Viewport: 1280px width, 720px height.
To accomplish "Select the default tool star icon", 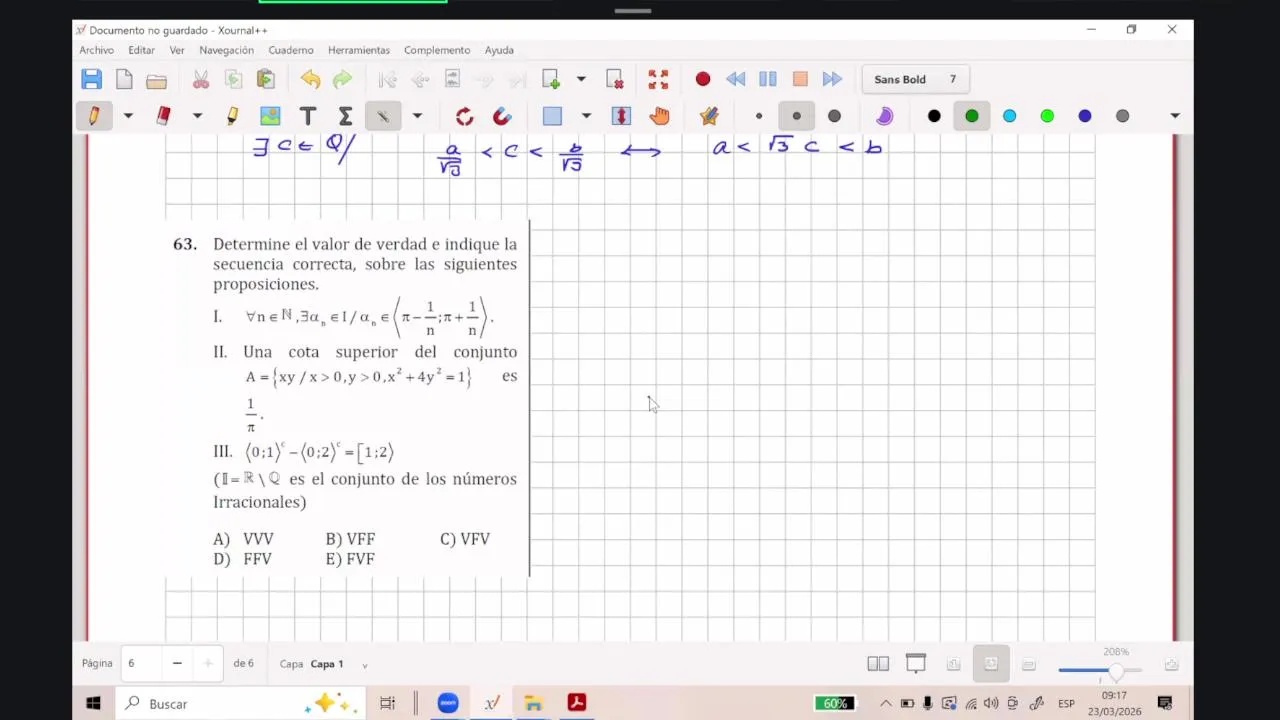I will (x=709, y=116).
